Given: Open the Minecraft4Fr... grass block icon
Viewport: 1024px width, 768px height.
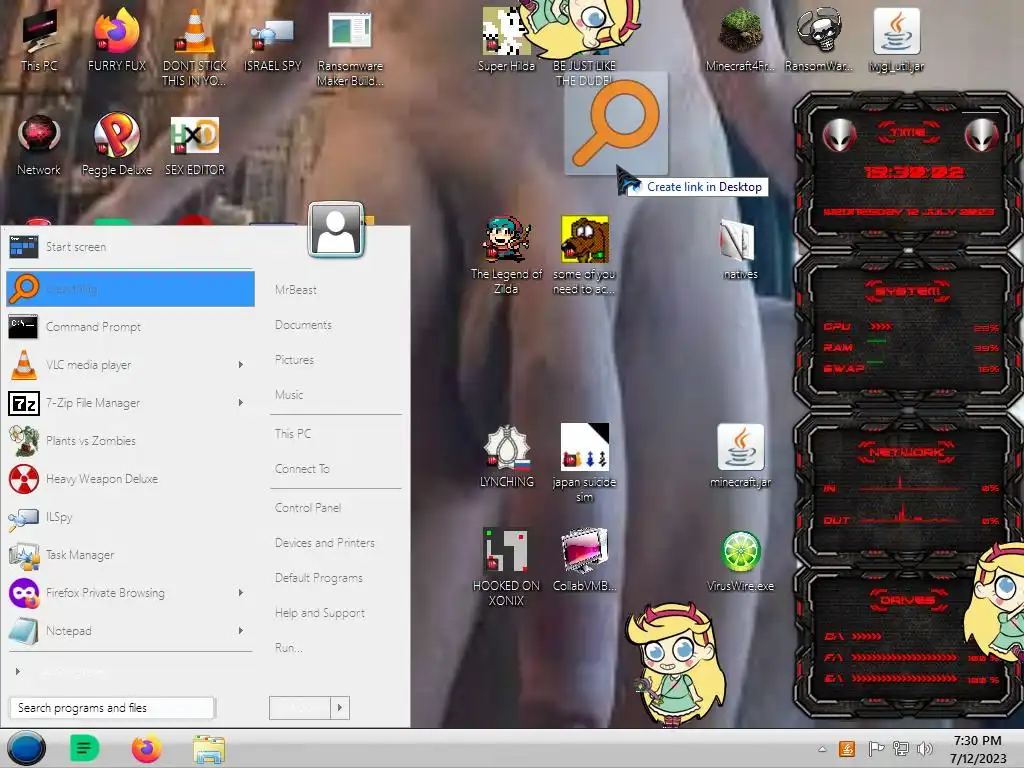Looking at the screenshot, I should 740,39.
